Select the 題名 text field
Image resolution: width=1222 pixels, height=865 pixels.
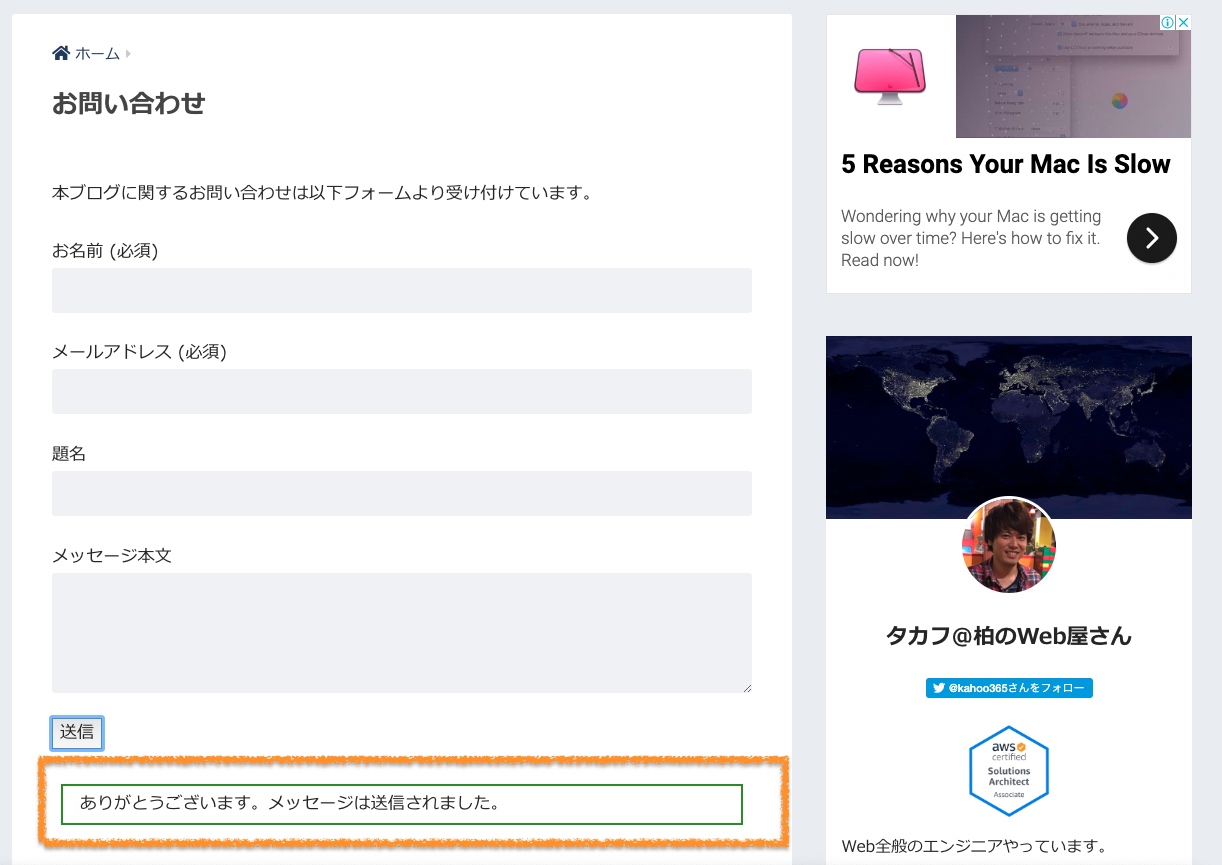coord(401,493)
